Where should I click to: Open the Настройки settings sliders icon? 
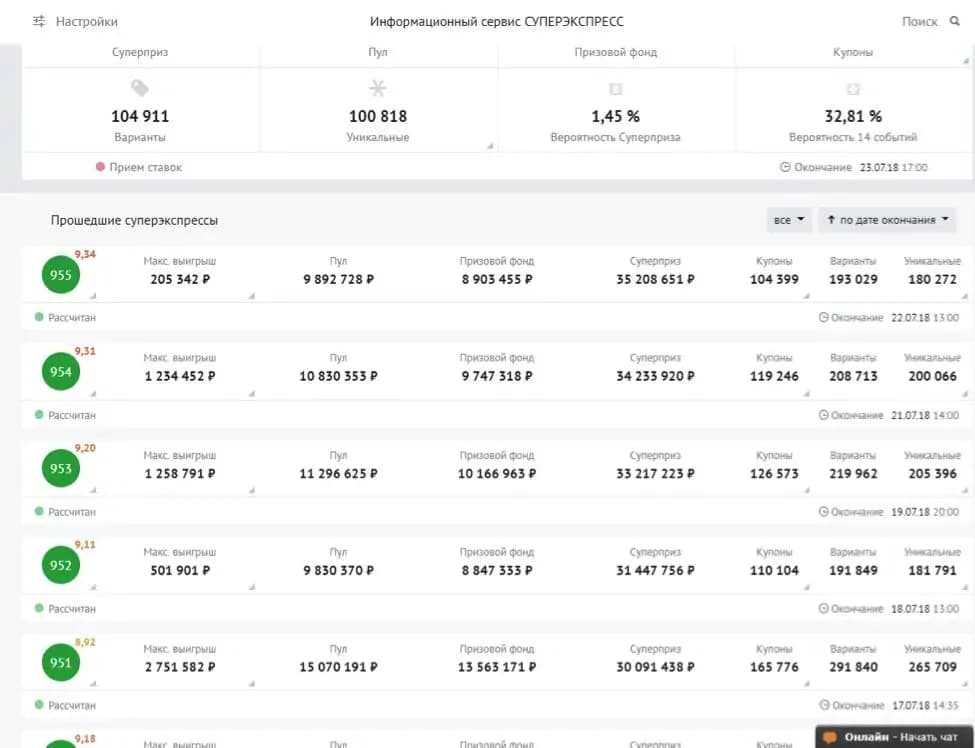tap(39, 21)
